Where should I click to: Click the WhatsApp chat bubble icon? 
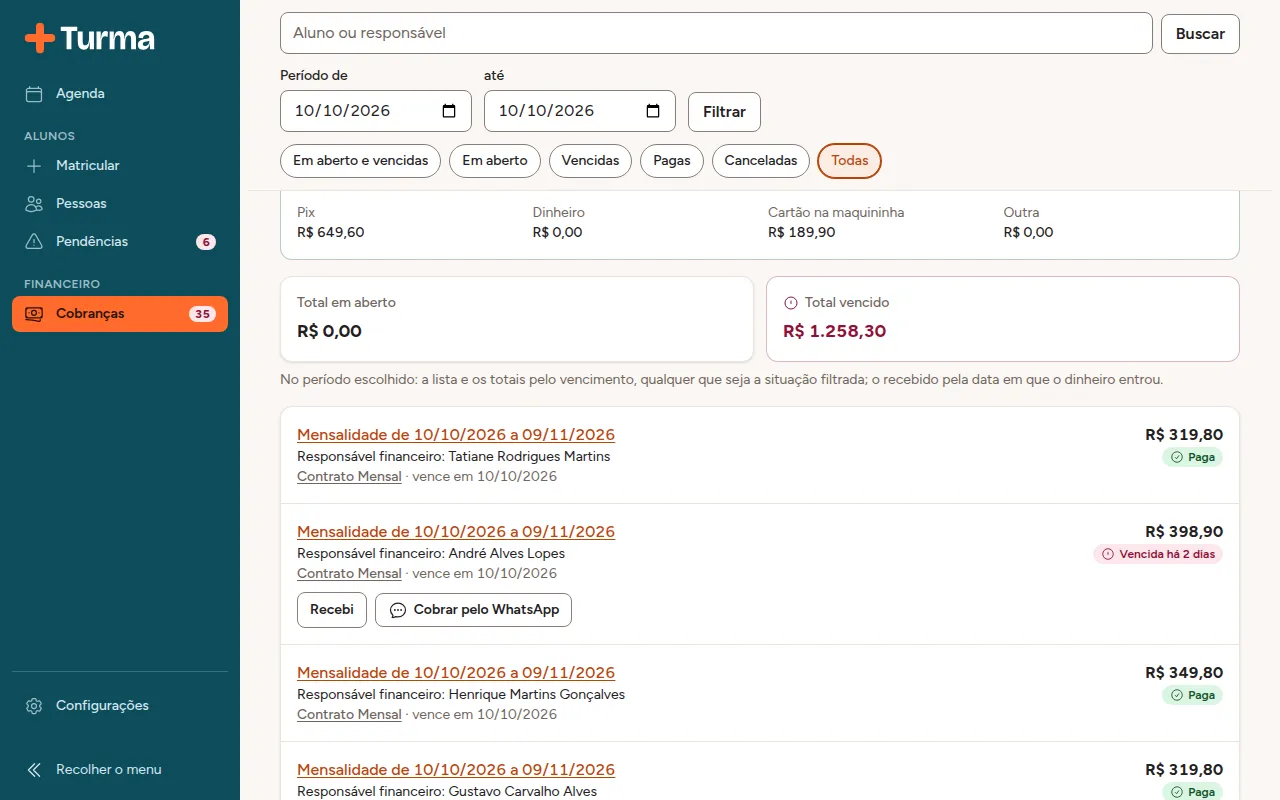(x=398, y=610)
